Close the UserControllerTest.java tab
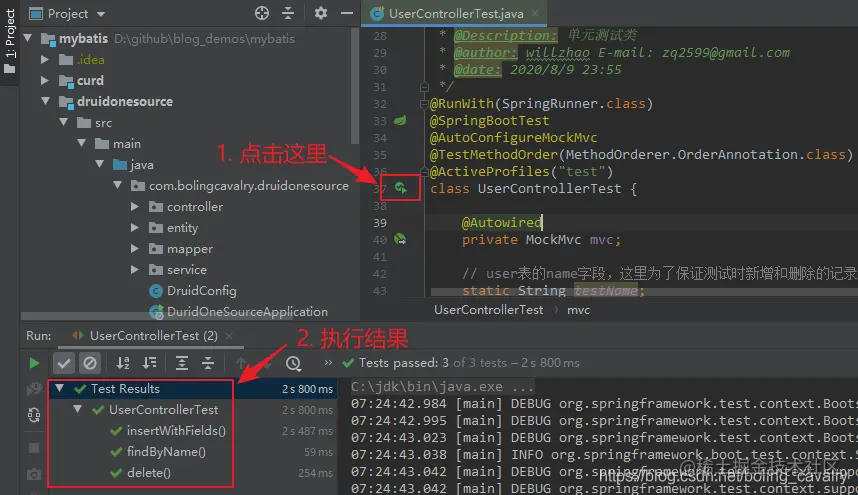 pyautogui.click(x=535, y=13)
